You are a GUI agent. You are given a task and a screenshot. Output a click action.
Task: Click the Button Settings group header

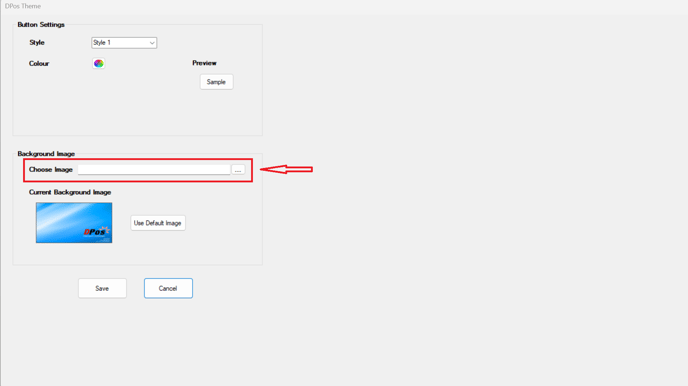tap(41, 25)
